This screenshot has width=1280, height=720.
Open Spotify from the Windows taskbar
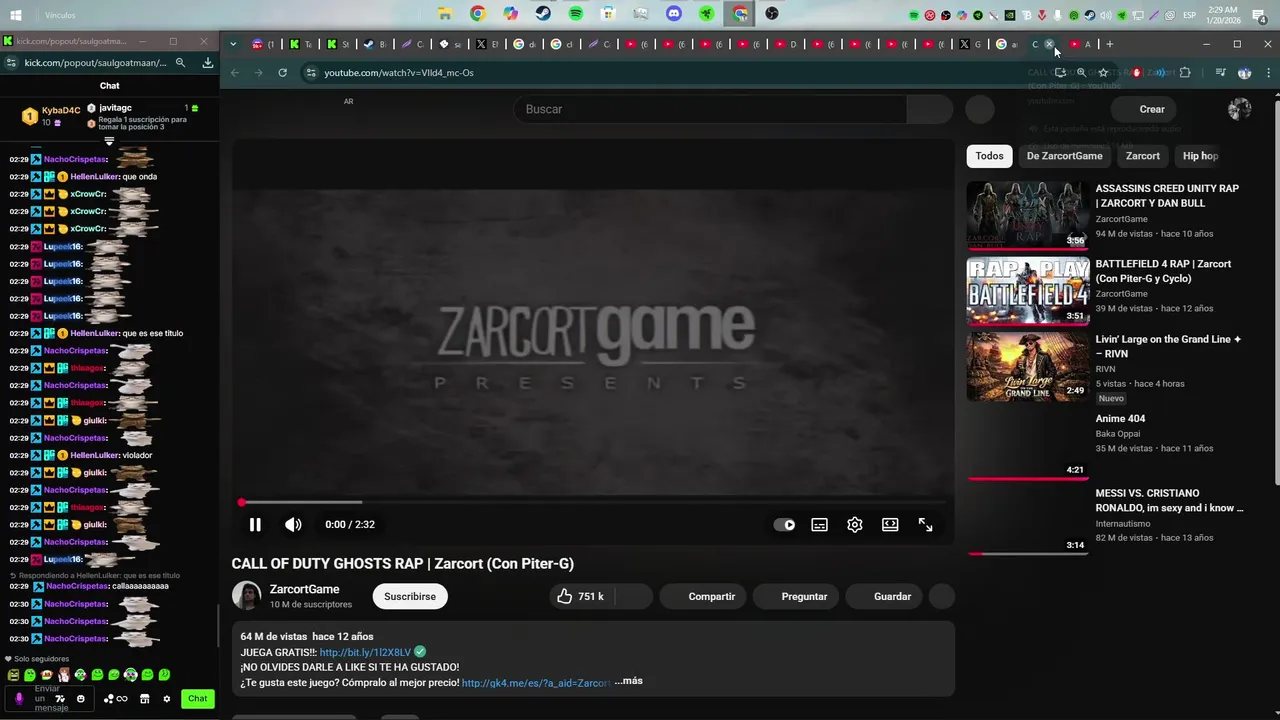(575, 14)
